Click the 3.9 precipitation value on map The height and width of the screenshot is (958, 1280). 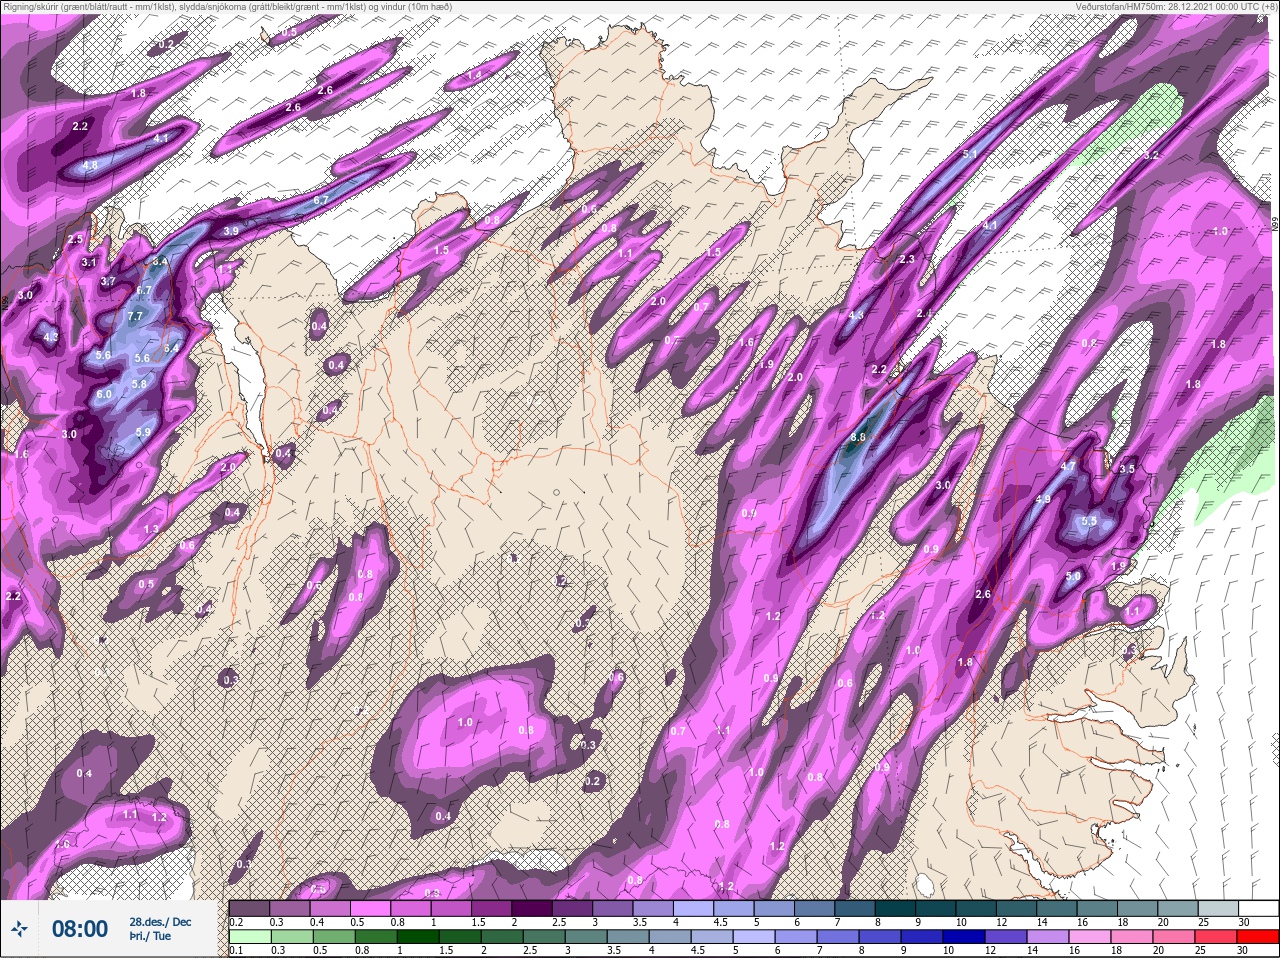click(231, 231)
